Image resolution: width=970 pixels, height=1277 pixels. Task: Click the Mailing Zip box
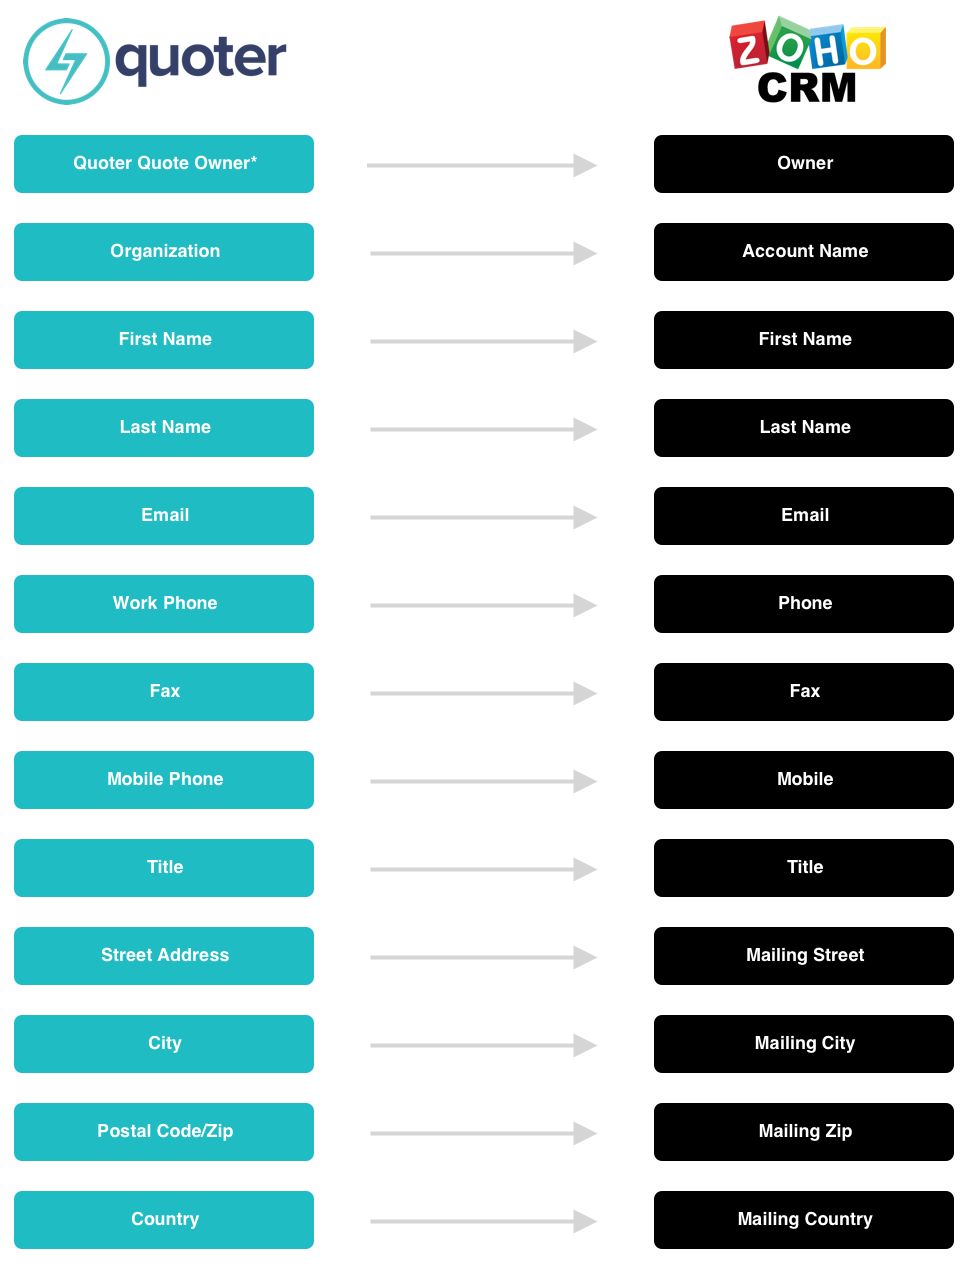[804, 1132]
